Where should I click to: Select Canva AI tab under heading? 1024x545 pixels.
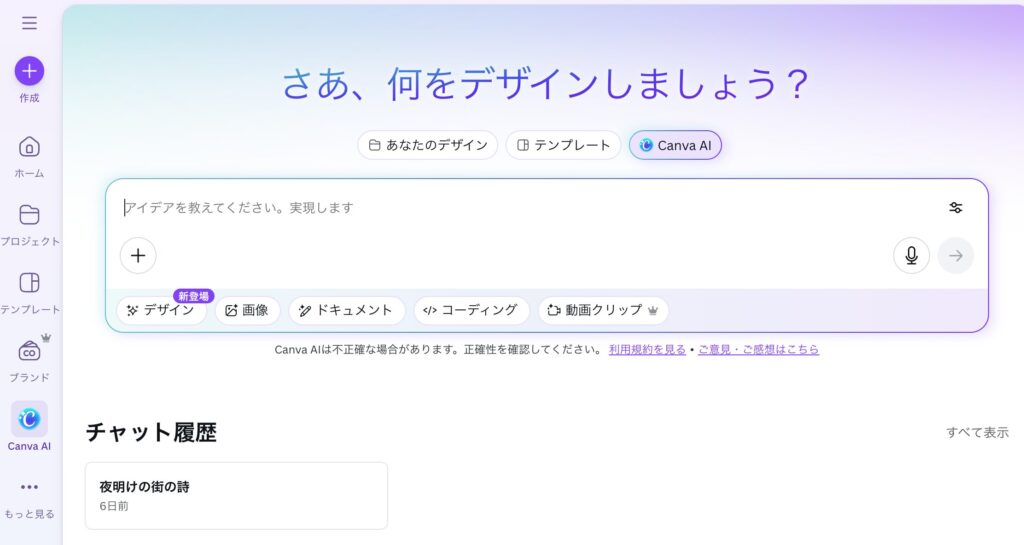click(675, 145)
